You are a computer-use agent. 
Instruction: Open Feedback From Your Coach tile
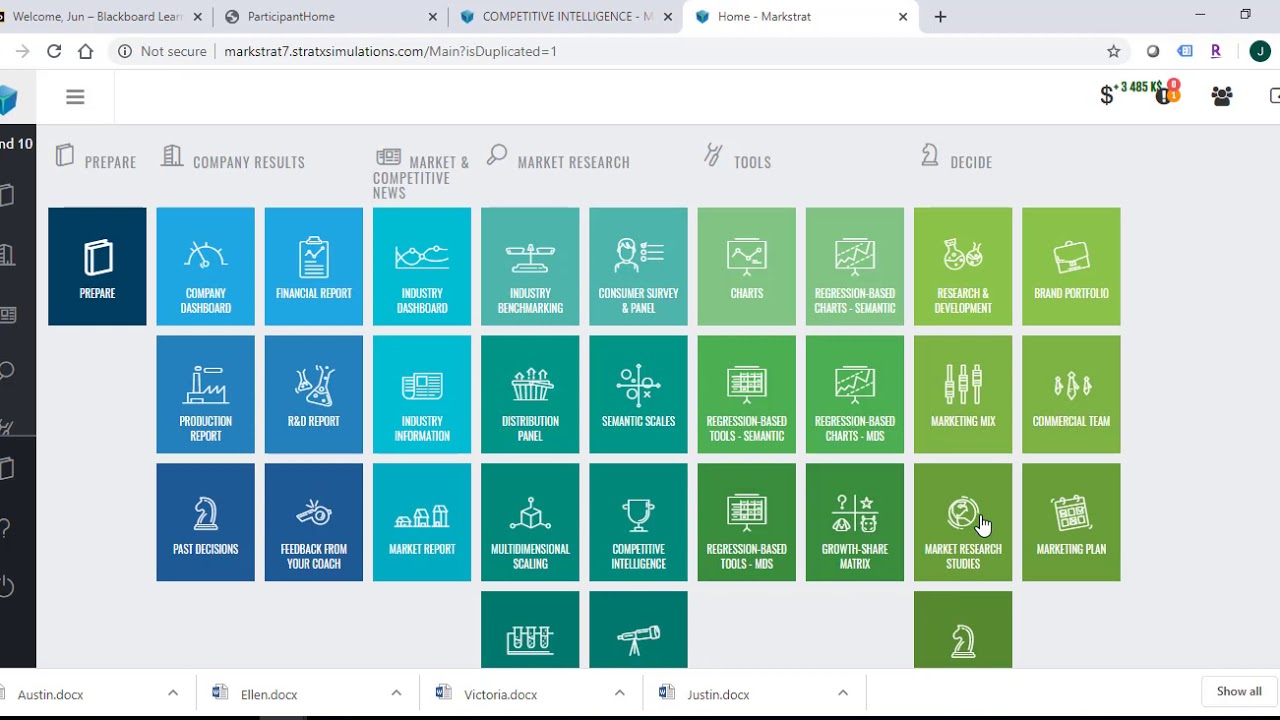[314, 522]
